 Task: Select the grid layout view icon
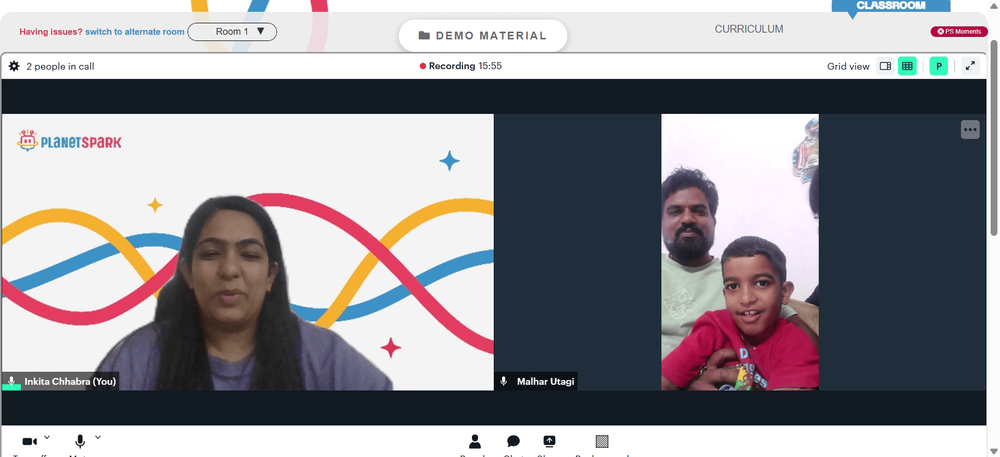pyautogui.click(x=907, y=66)
